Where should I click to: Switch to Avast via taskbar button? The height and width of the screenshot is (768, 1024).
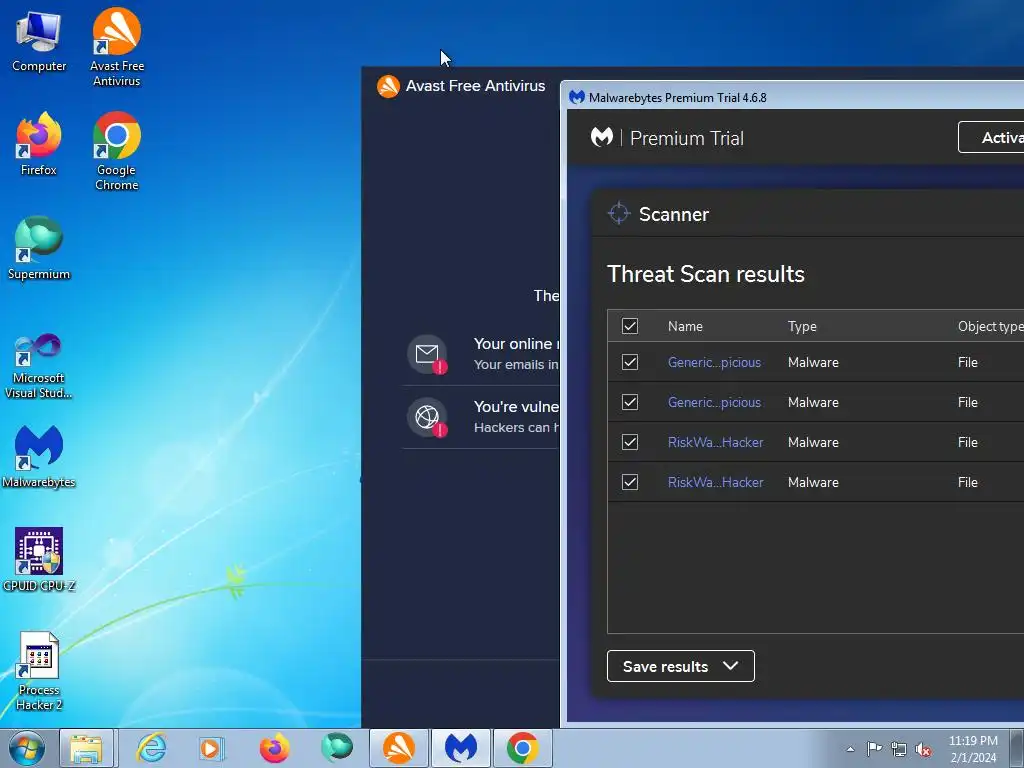399,748
